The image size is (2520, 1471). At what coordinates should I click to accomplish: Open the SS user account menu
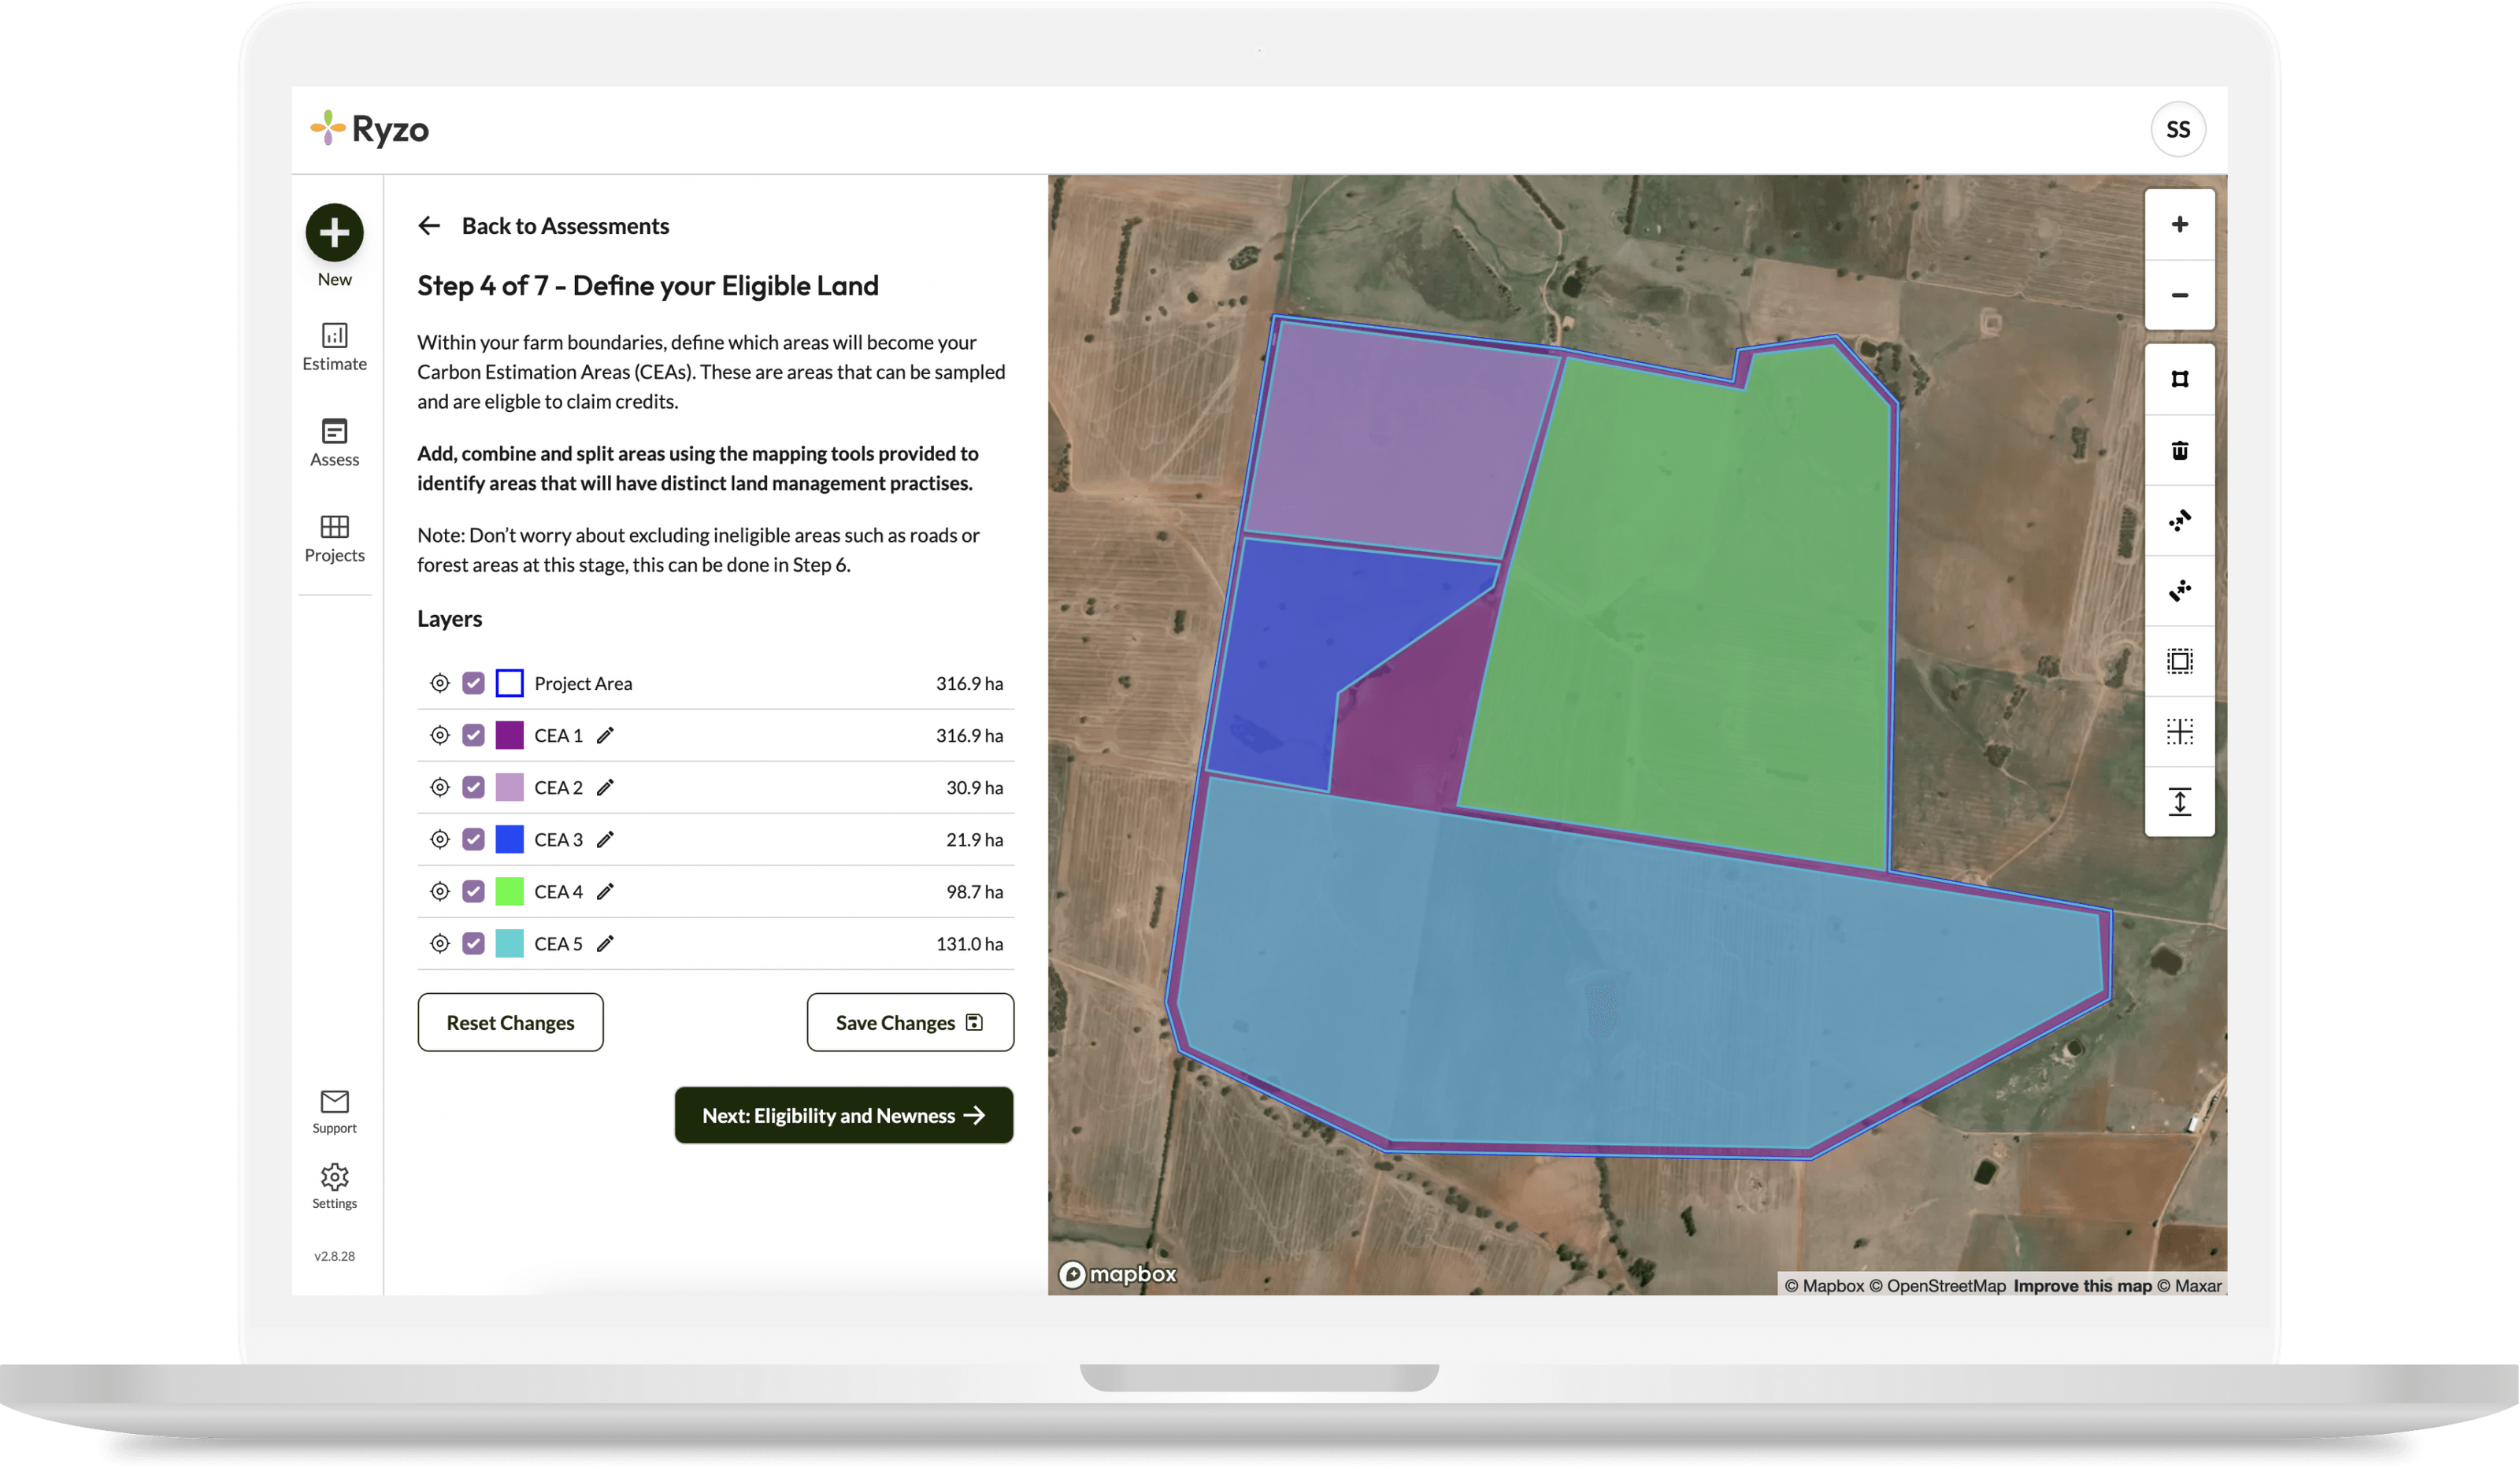point(2177,129)
